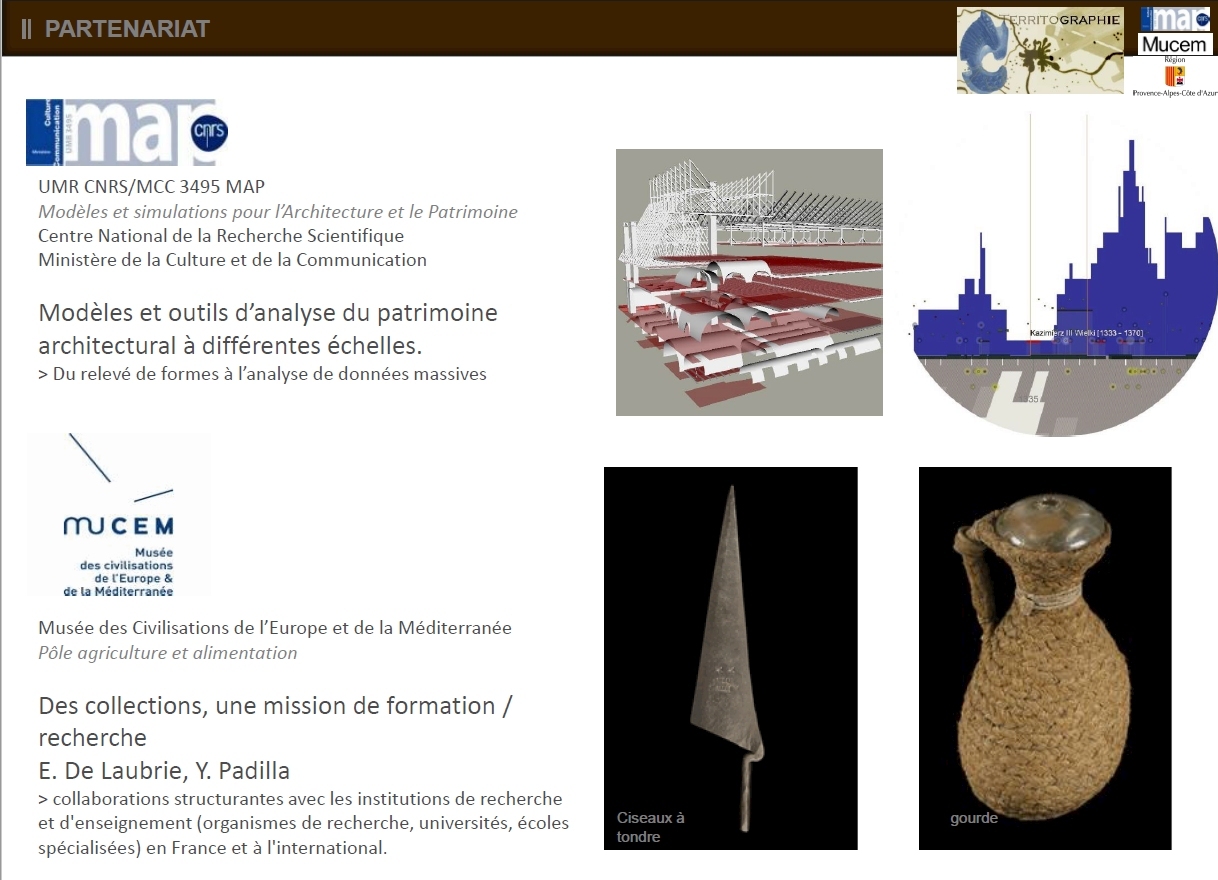This screenshot has width=1218, height=880.
Task: Click the small Mucem label in header
Action: 1176,44
